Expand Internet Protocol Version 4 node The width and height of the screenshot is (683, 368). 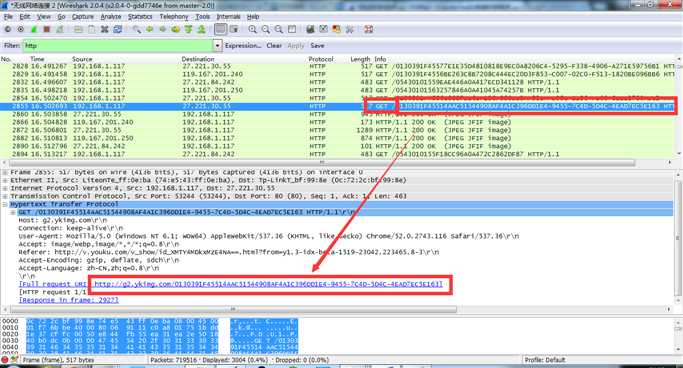coord(5,188)
